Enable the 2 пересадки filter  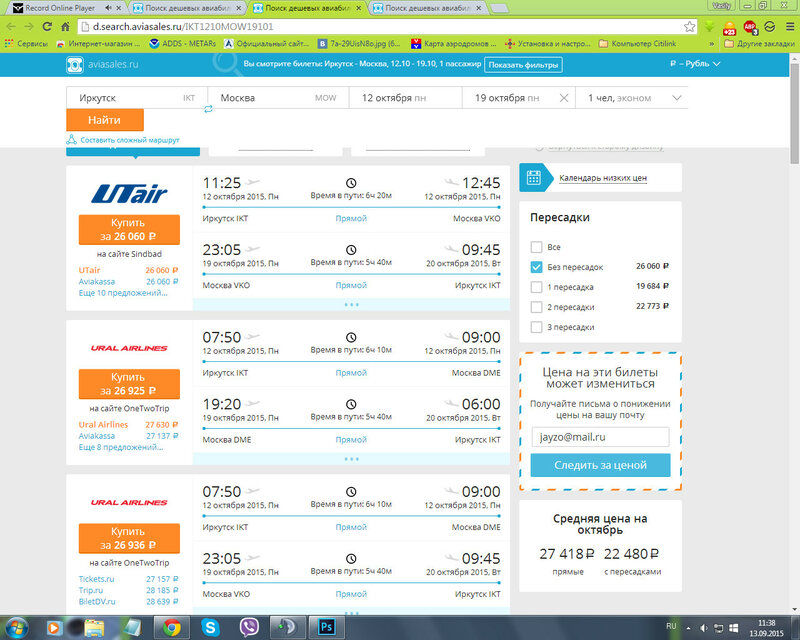tap(536, 307)
